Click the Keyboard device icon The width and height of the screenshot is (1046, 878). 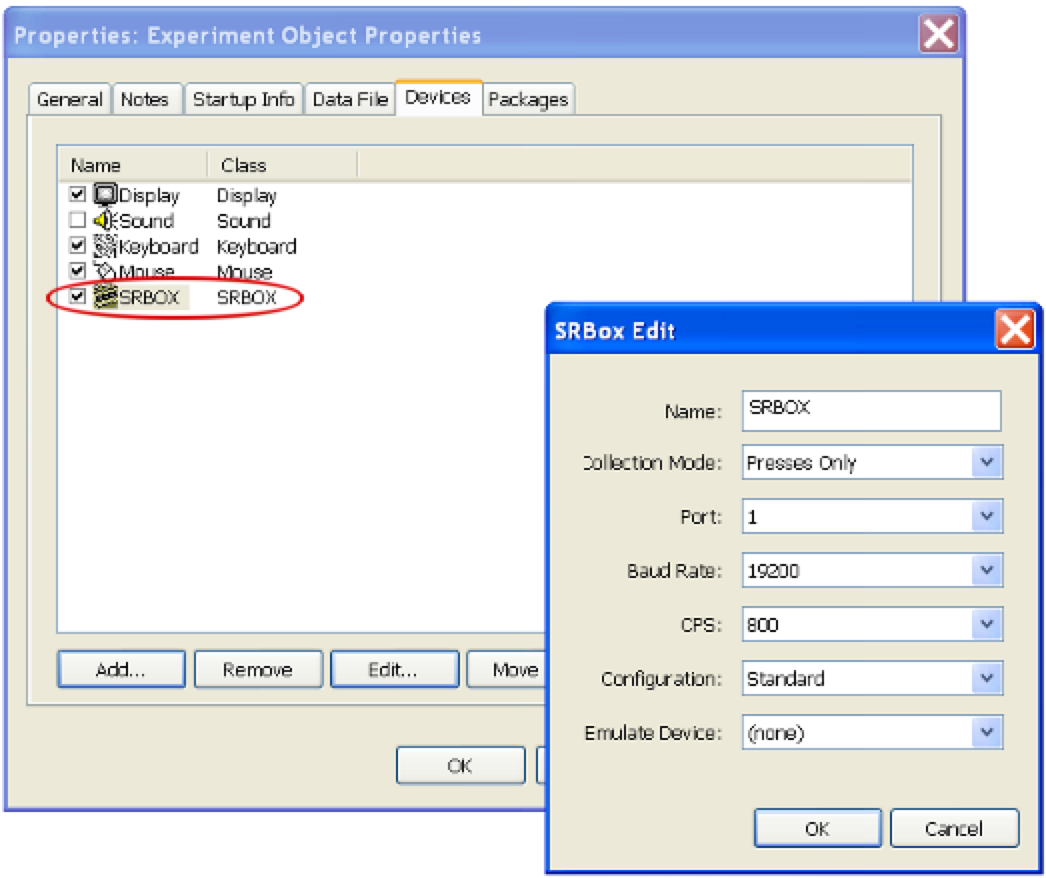point(105,246)
